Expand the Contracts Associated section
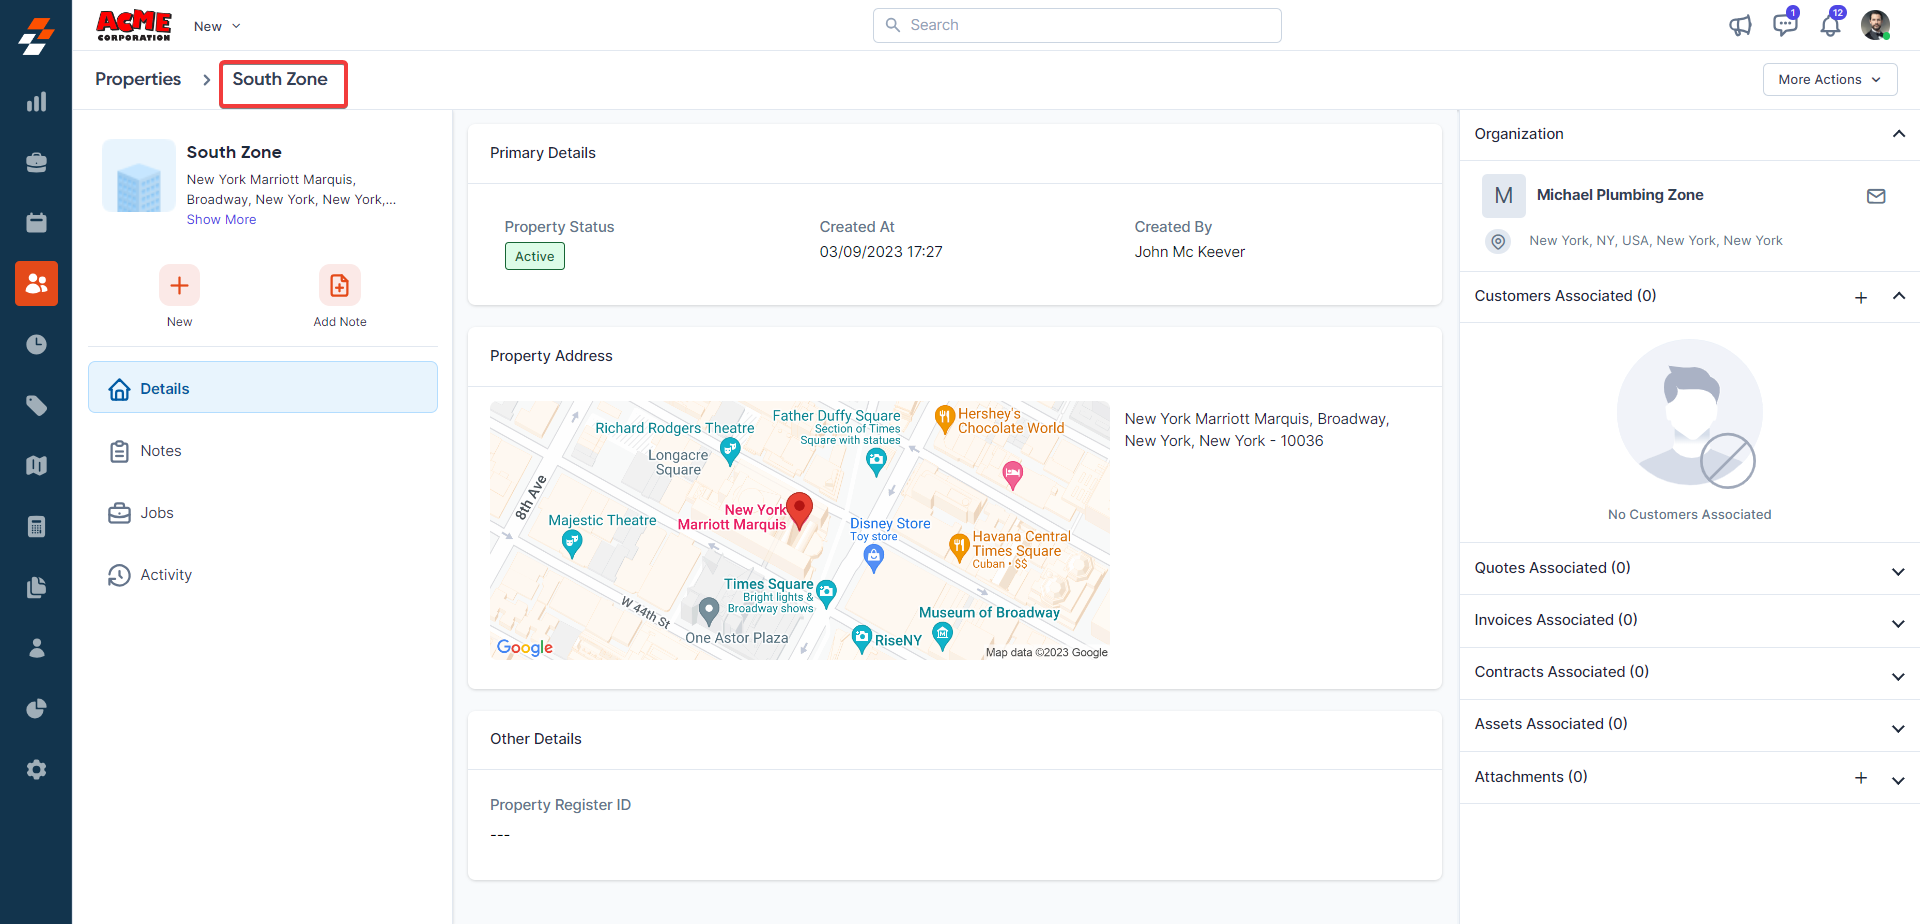 point(1899,677)
